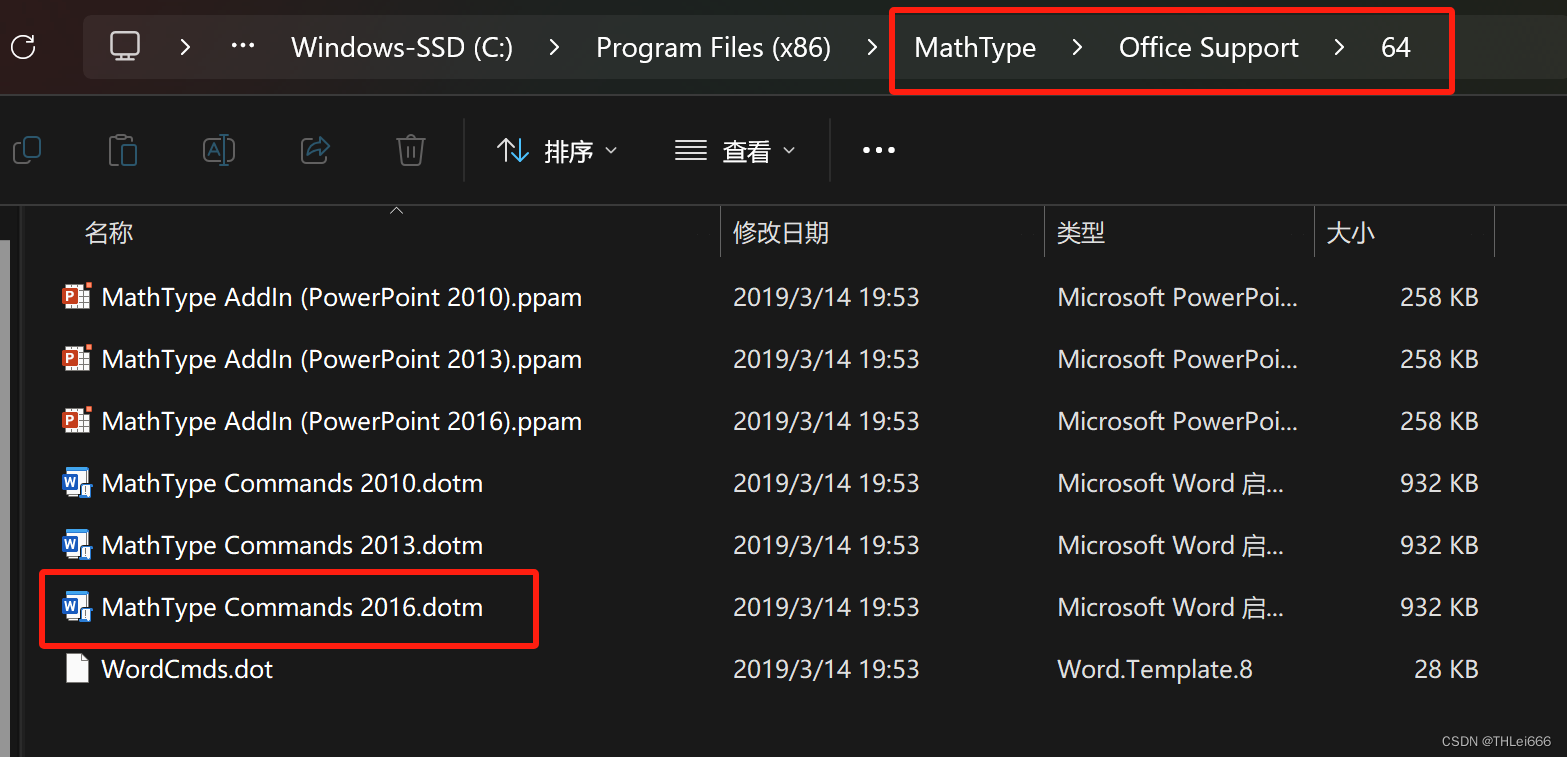Image resolution: width=1567 pixels, height=757 pixels.
Task: Click the type cell of PowerPoint 2013 add-in
Action: (x=1178, y=359)
